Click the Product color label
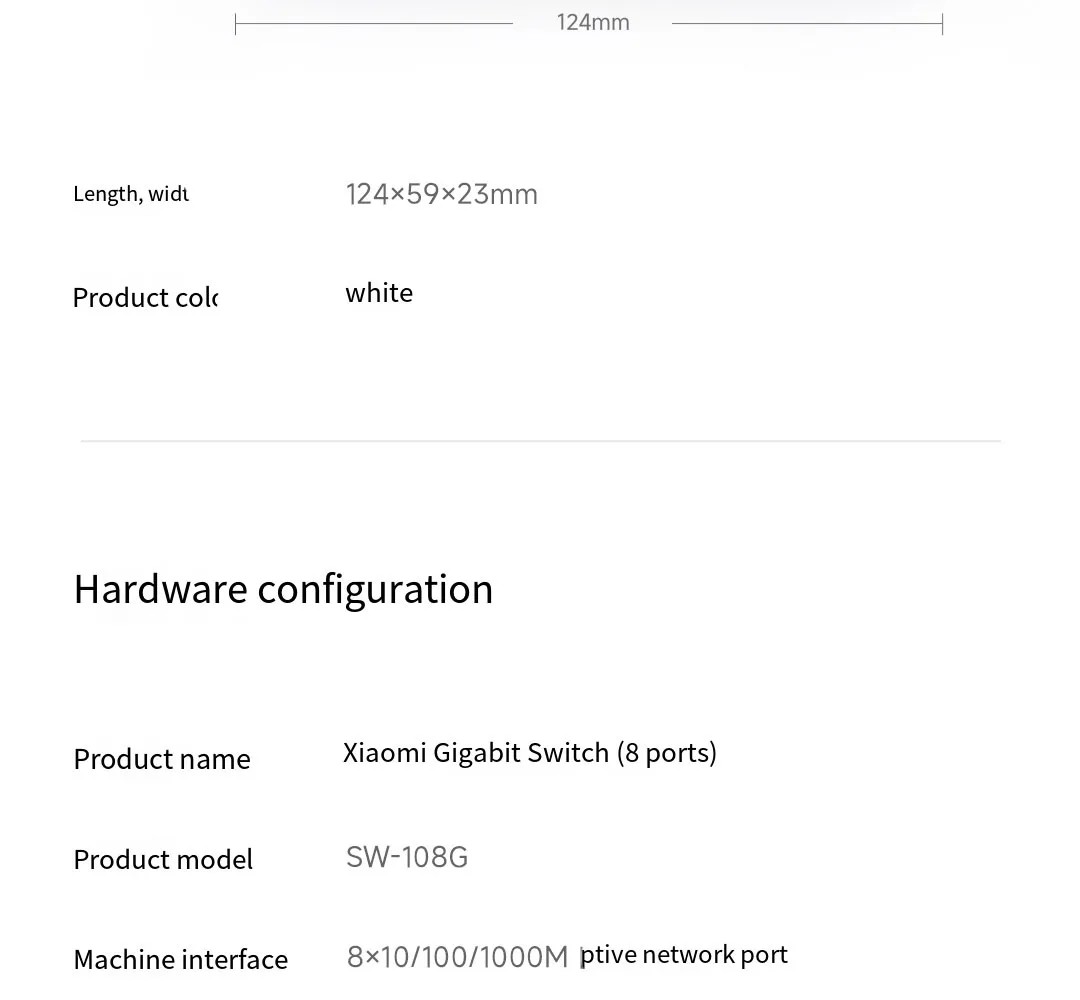Viewport: 1080px width, 1000px height. point(145,298)
